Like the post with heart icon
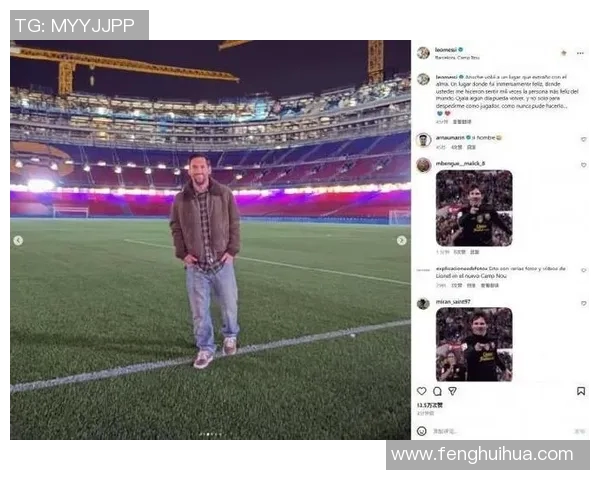The image size is (600, 480). [422, 391]
